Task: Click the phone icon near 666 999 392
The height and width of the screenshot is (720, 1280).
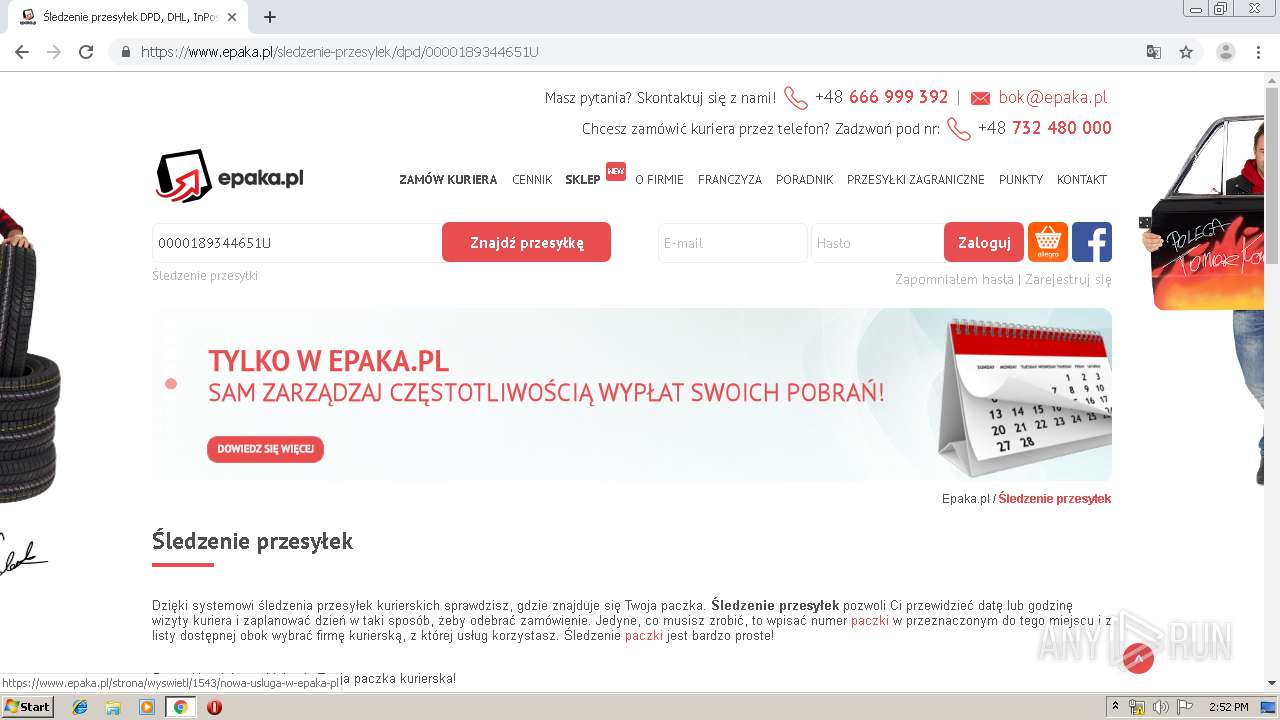Action: (x=796, y=98)
